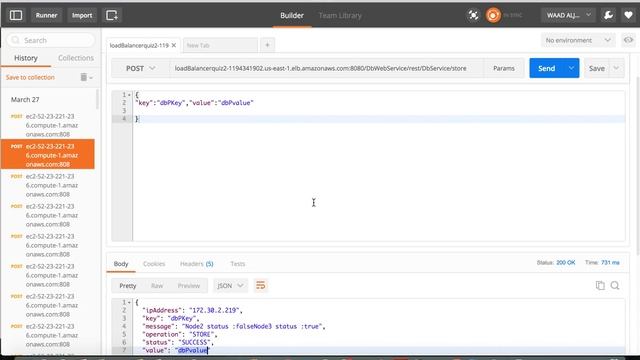Send the POST request
The image size is (640, 360).
pyautogui.click(x=547, y=68)
